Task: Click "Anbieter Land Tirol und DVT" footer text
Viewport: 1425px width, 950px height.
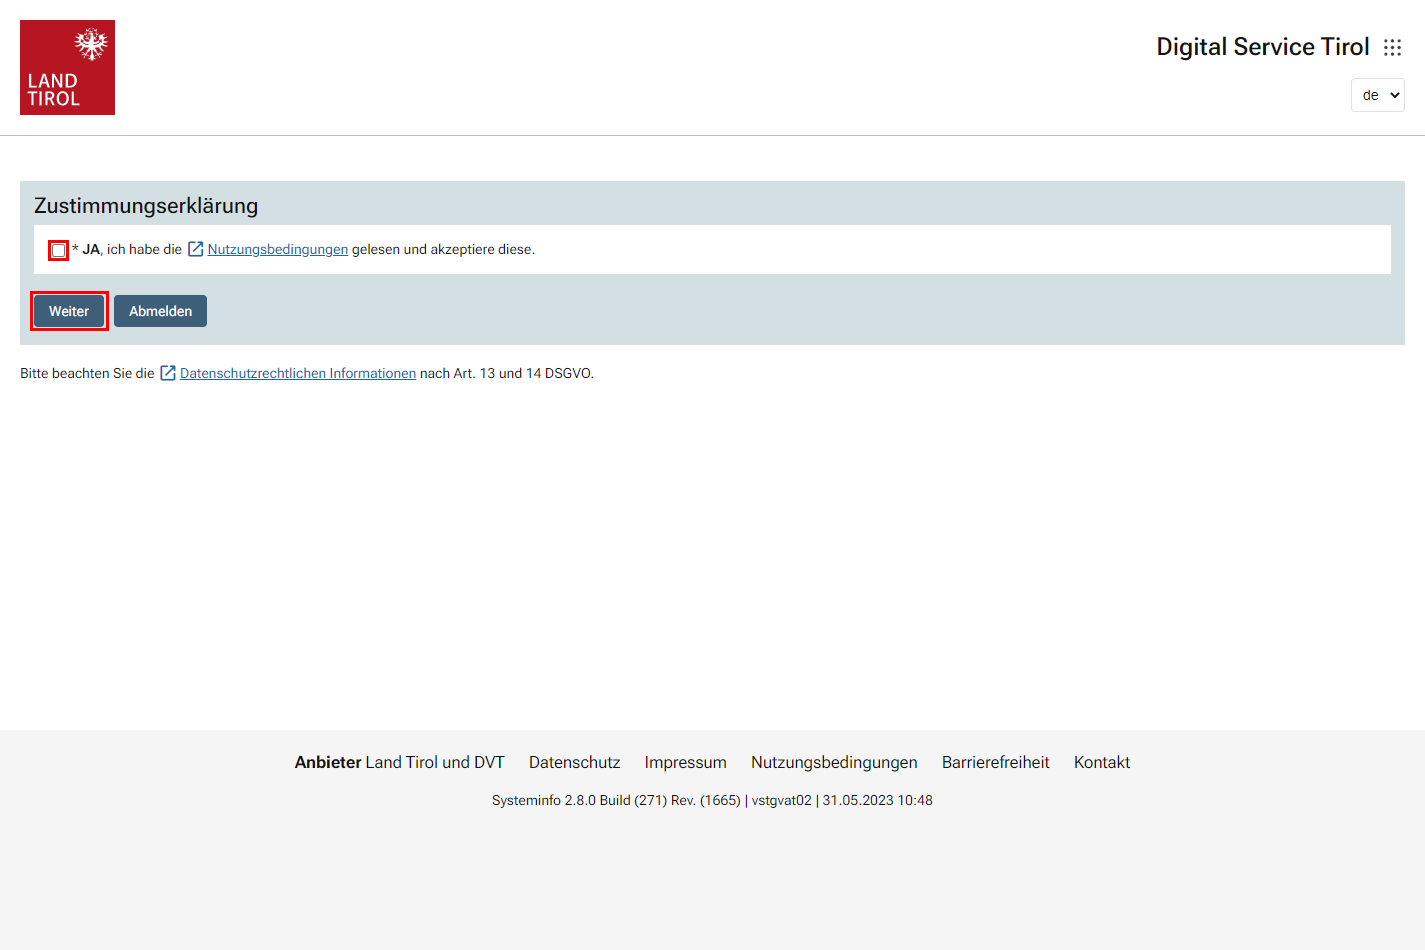Action: pyautogui.click(x=399, y=762)
